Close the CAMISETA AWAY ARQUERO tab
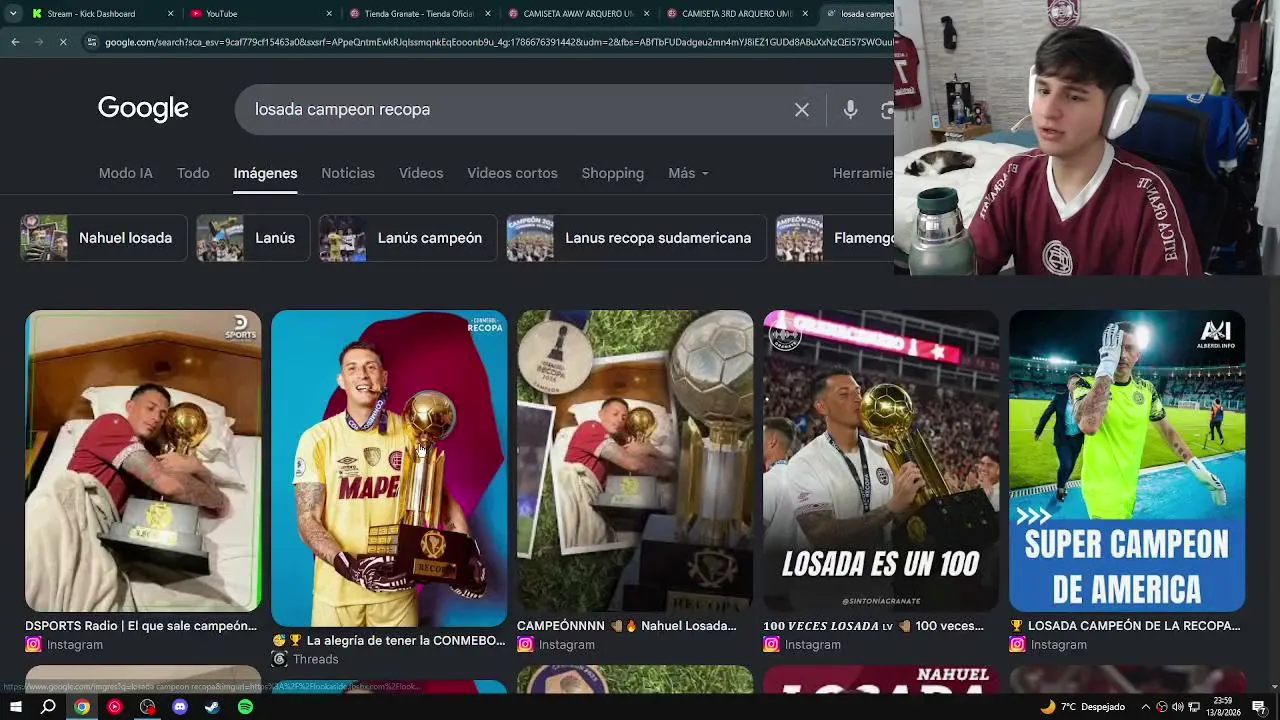Screen dimensions: 1280x720 click(646, 14)
